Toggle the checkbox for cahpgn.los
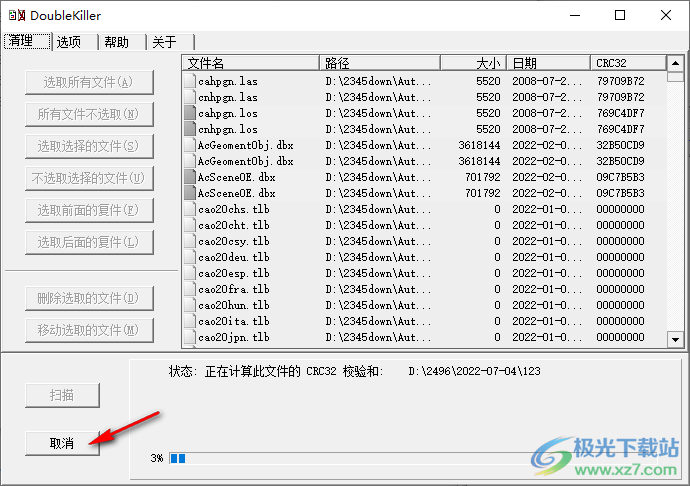This screenshot has height=486, width=690. (190, 113)
